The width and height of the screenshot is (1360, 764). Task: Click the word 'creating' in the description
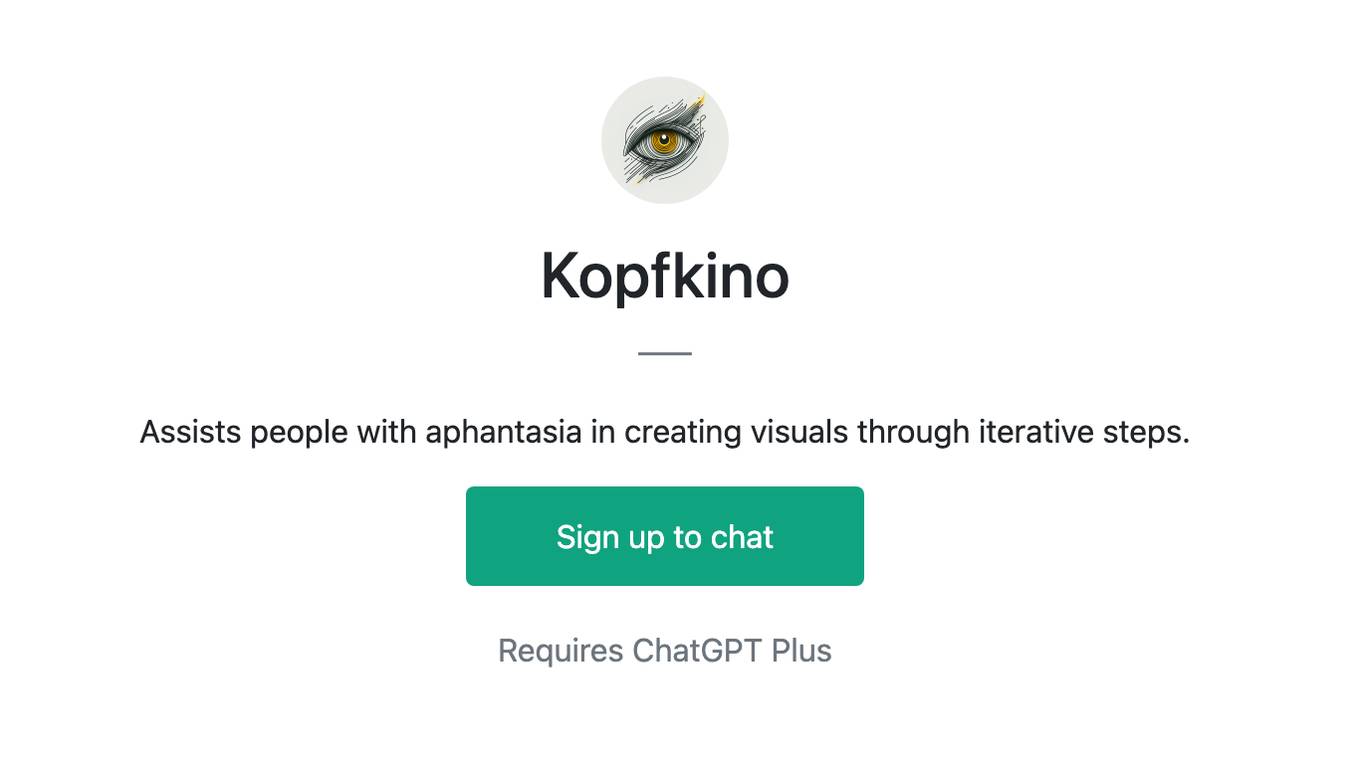tap(683, 432)
